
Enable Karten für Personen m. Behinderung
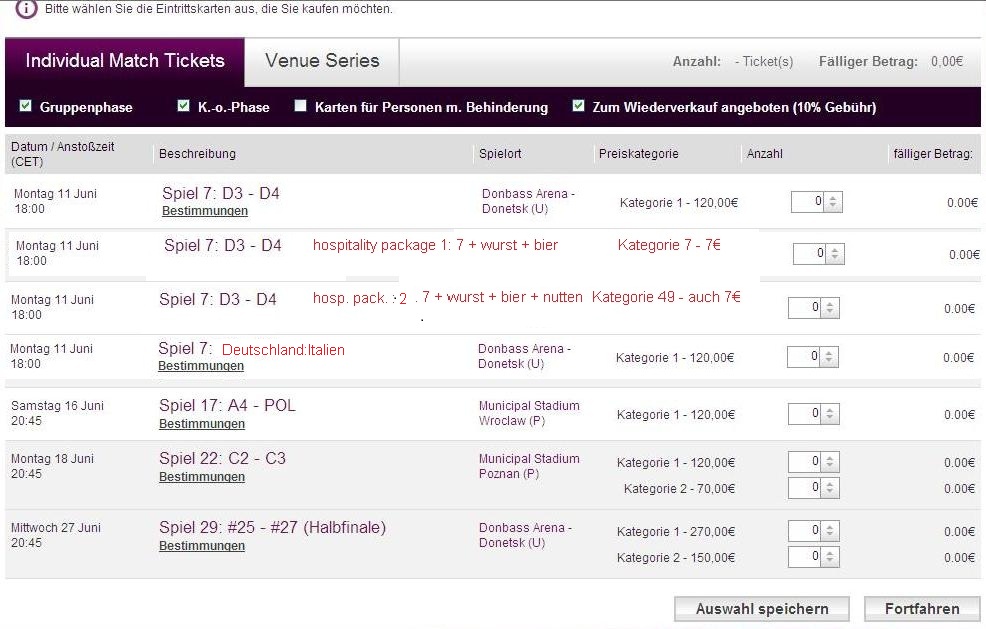[x=300, y=106]
